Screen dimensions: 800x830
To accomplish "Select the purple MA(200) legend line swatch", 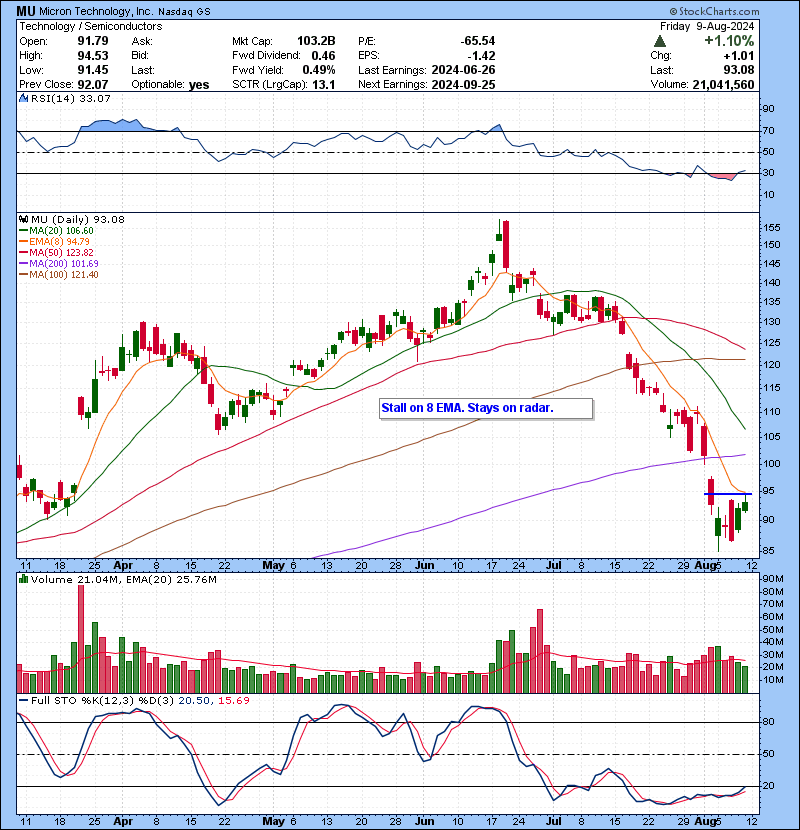I will [23, 264].
